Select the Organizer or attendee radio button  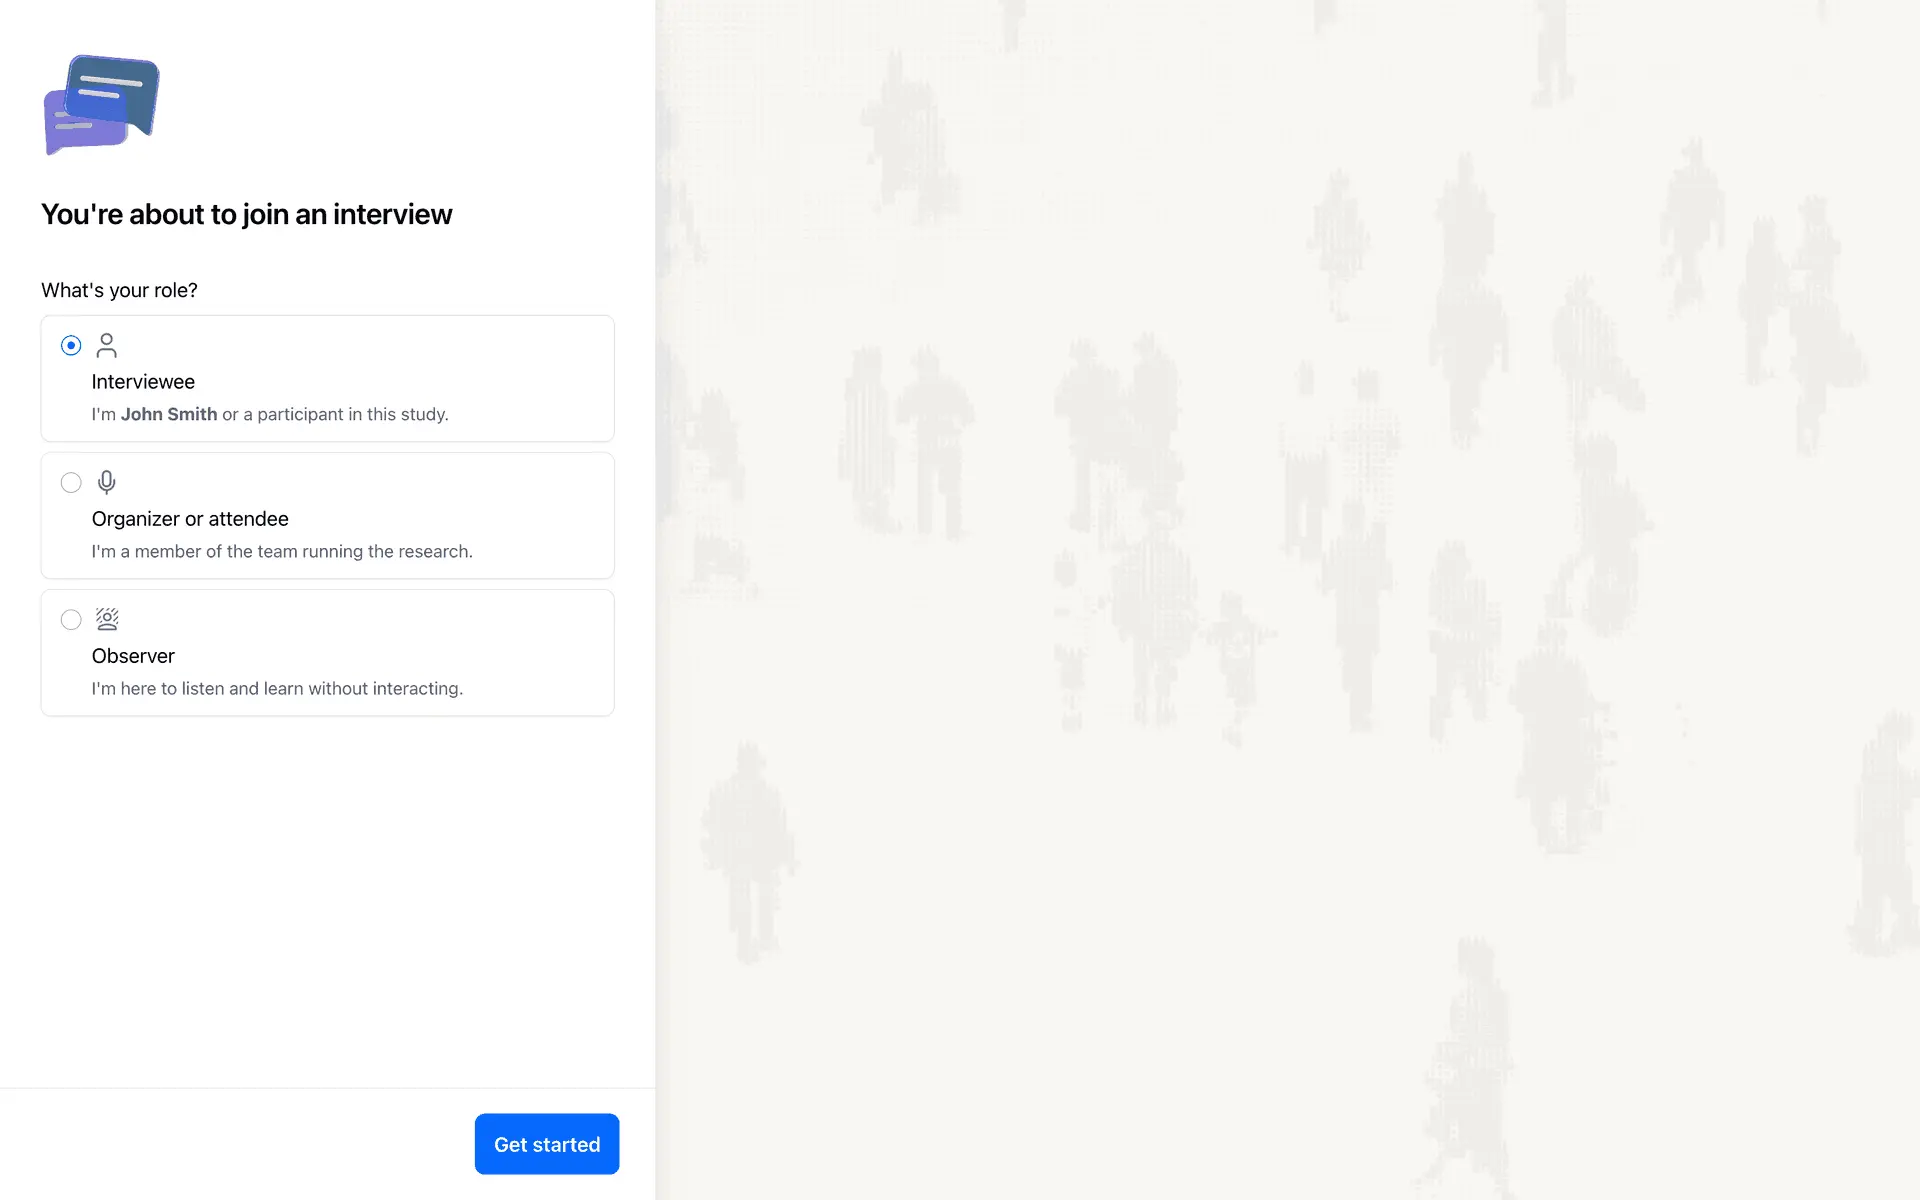point(71,482)
